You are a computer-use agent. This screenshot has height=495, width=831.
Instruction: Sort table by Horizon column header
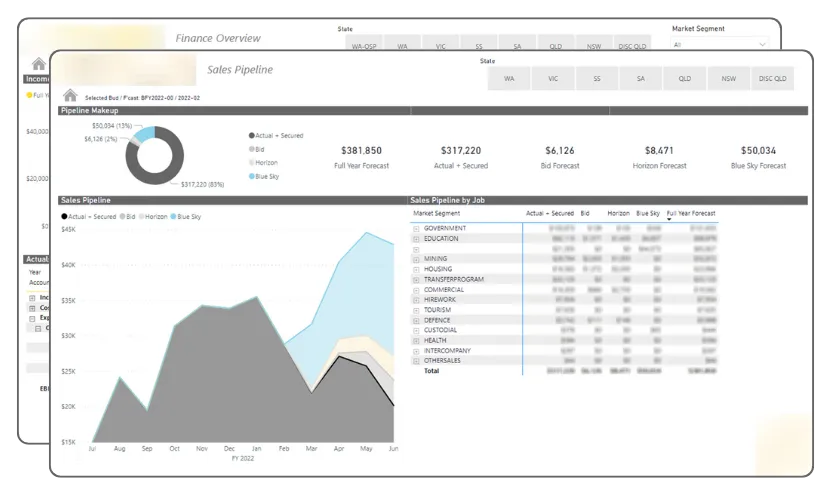click(618, 213)
